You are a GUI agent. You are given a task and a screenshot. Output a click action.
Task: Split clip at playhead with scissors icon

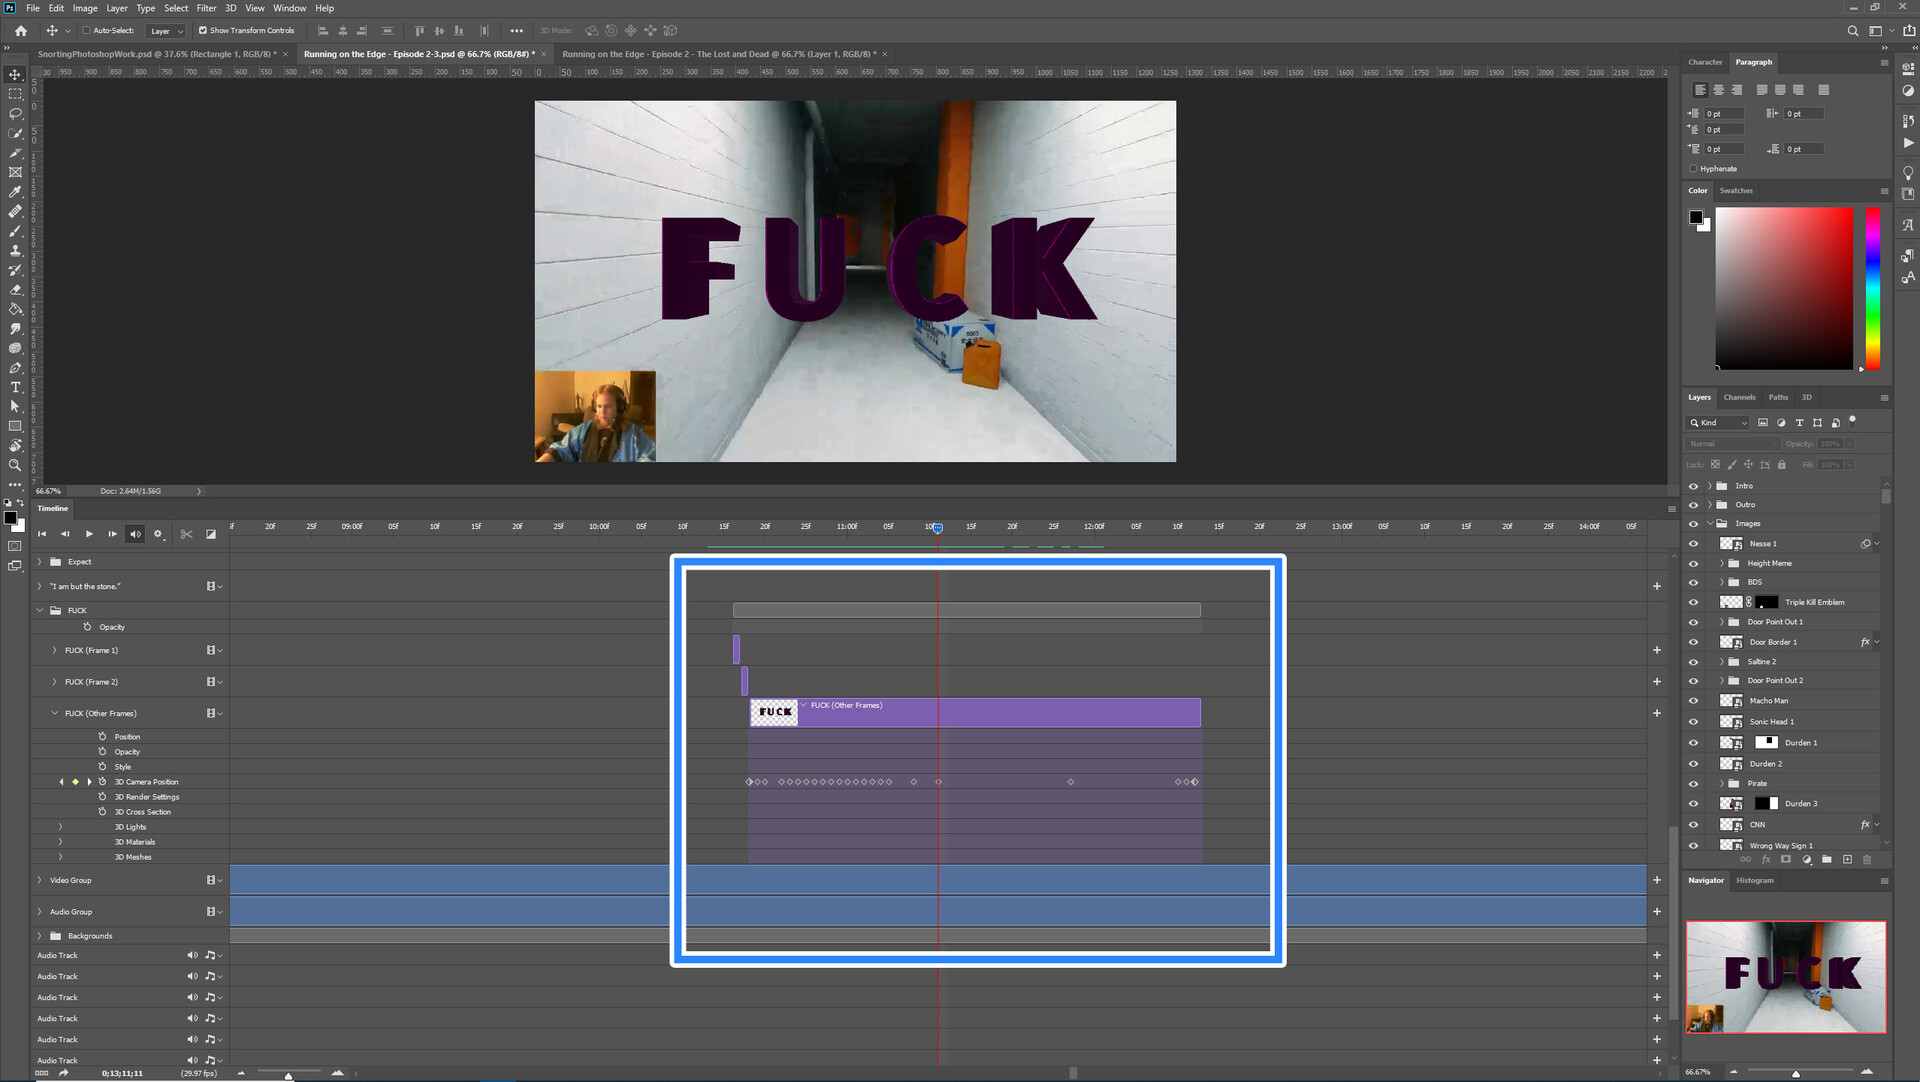(x=186, y=534)
